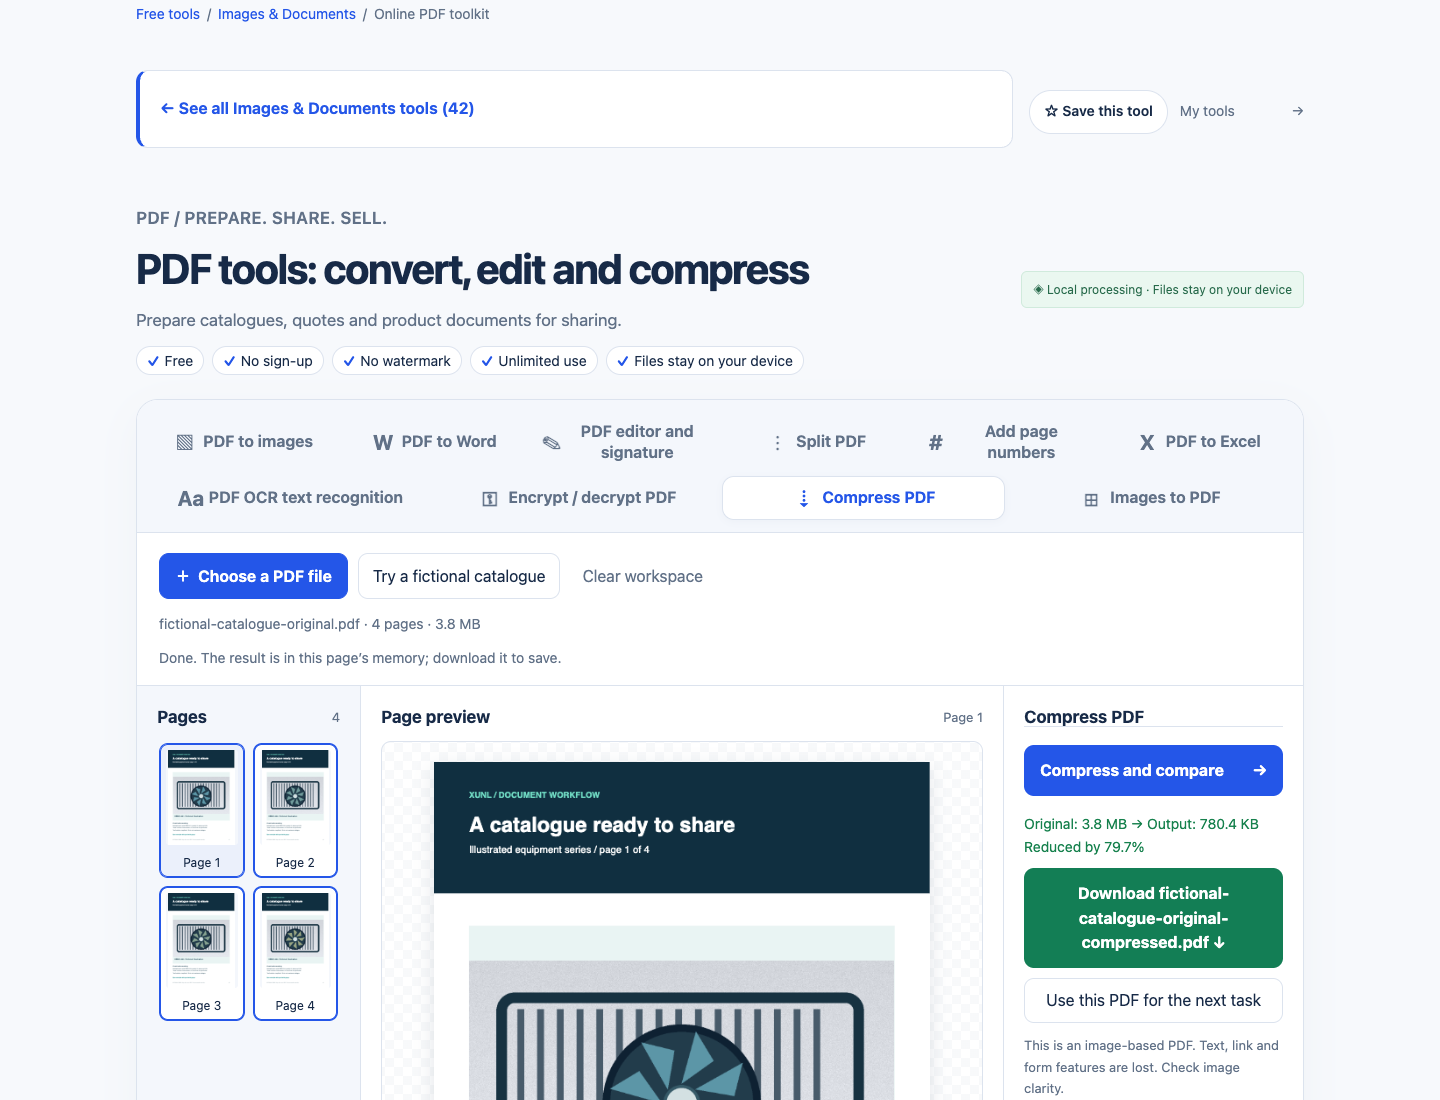
Task: Click the page preview image
Action: point(682,930)
